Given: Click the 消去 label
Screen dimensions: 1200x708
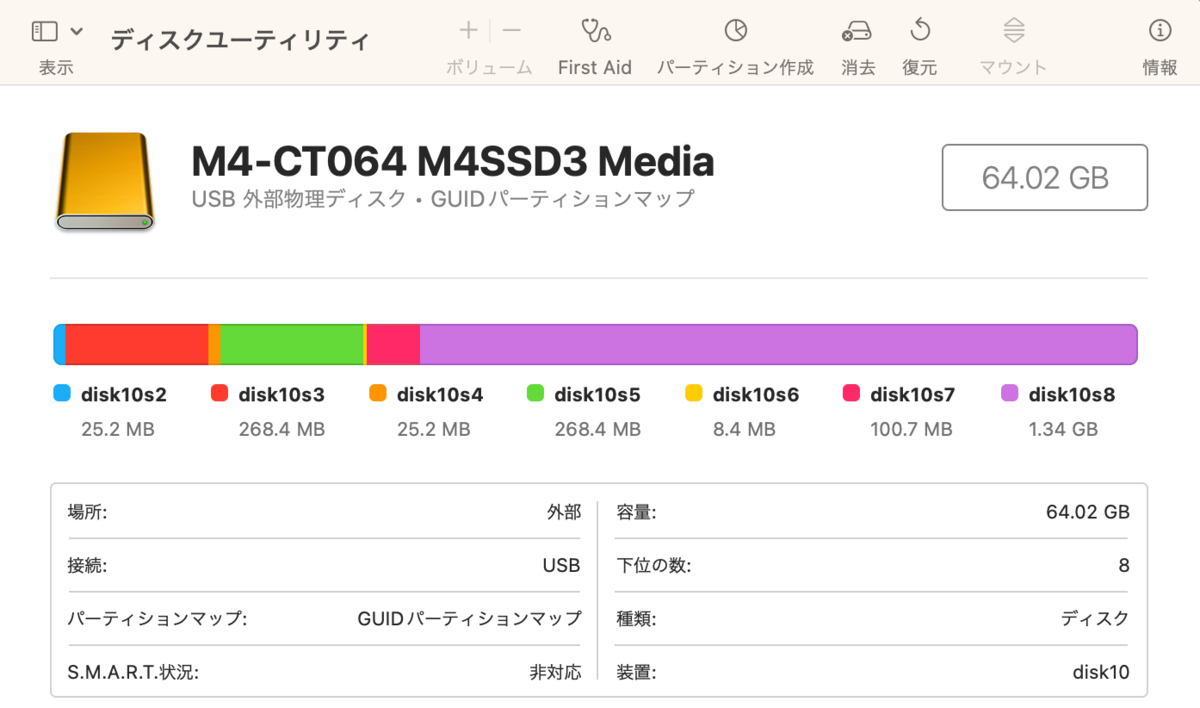Looking at the screenshot, I should pyautogui.click(x=858, y=67).
